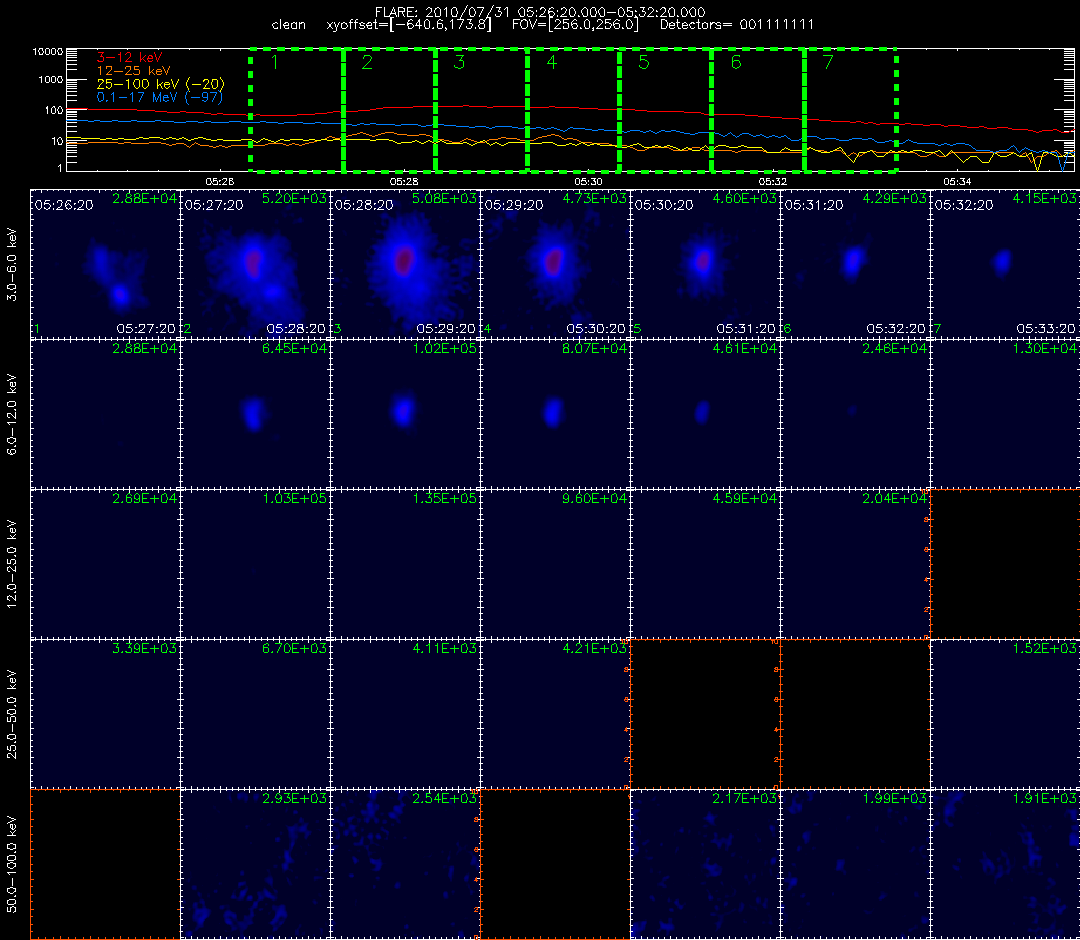The image size is (1080, 940).
Task: Select the 6.0-12.0 keV panel labeled 4.61E+04
Action: coord(706,415)
